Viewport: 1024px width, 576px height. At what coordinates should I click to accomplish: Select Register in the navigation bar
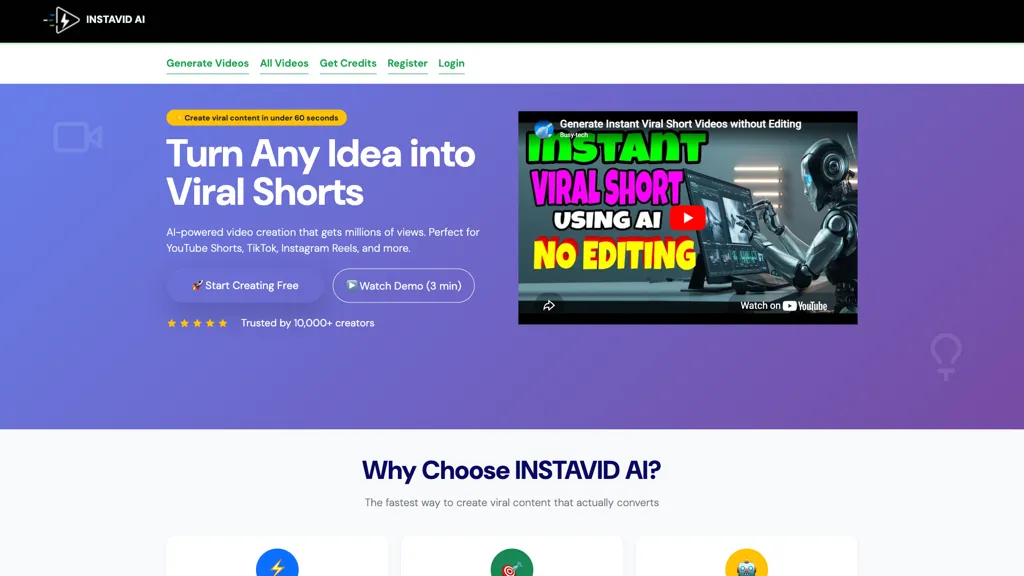408,63
